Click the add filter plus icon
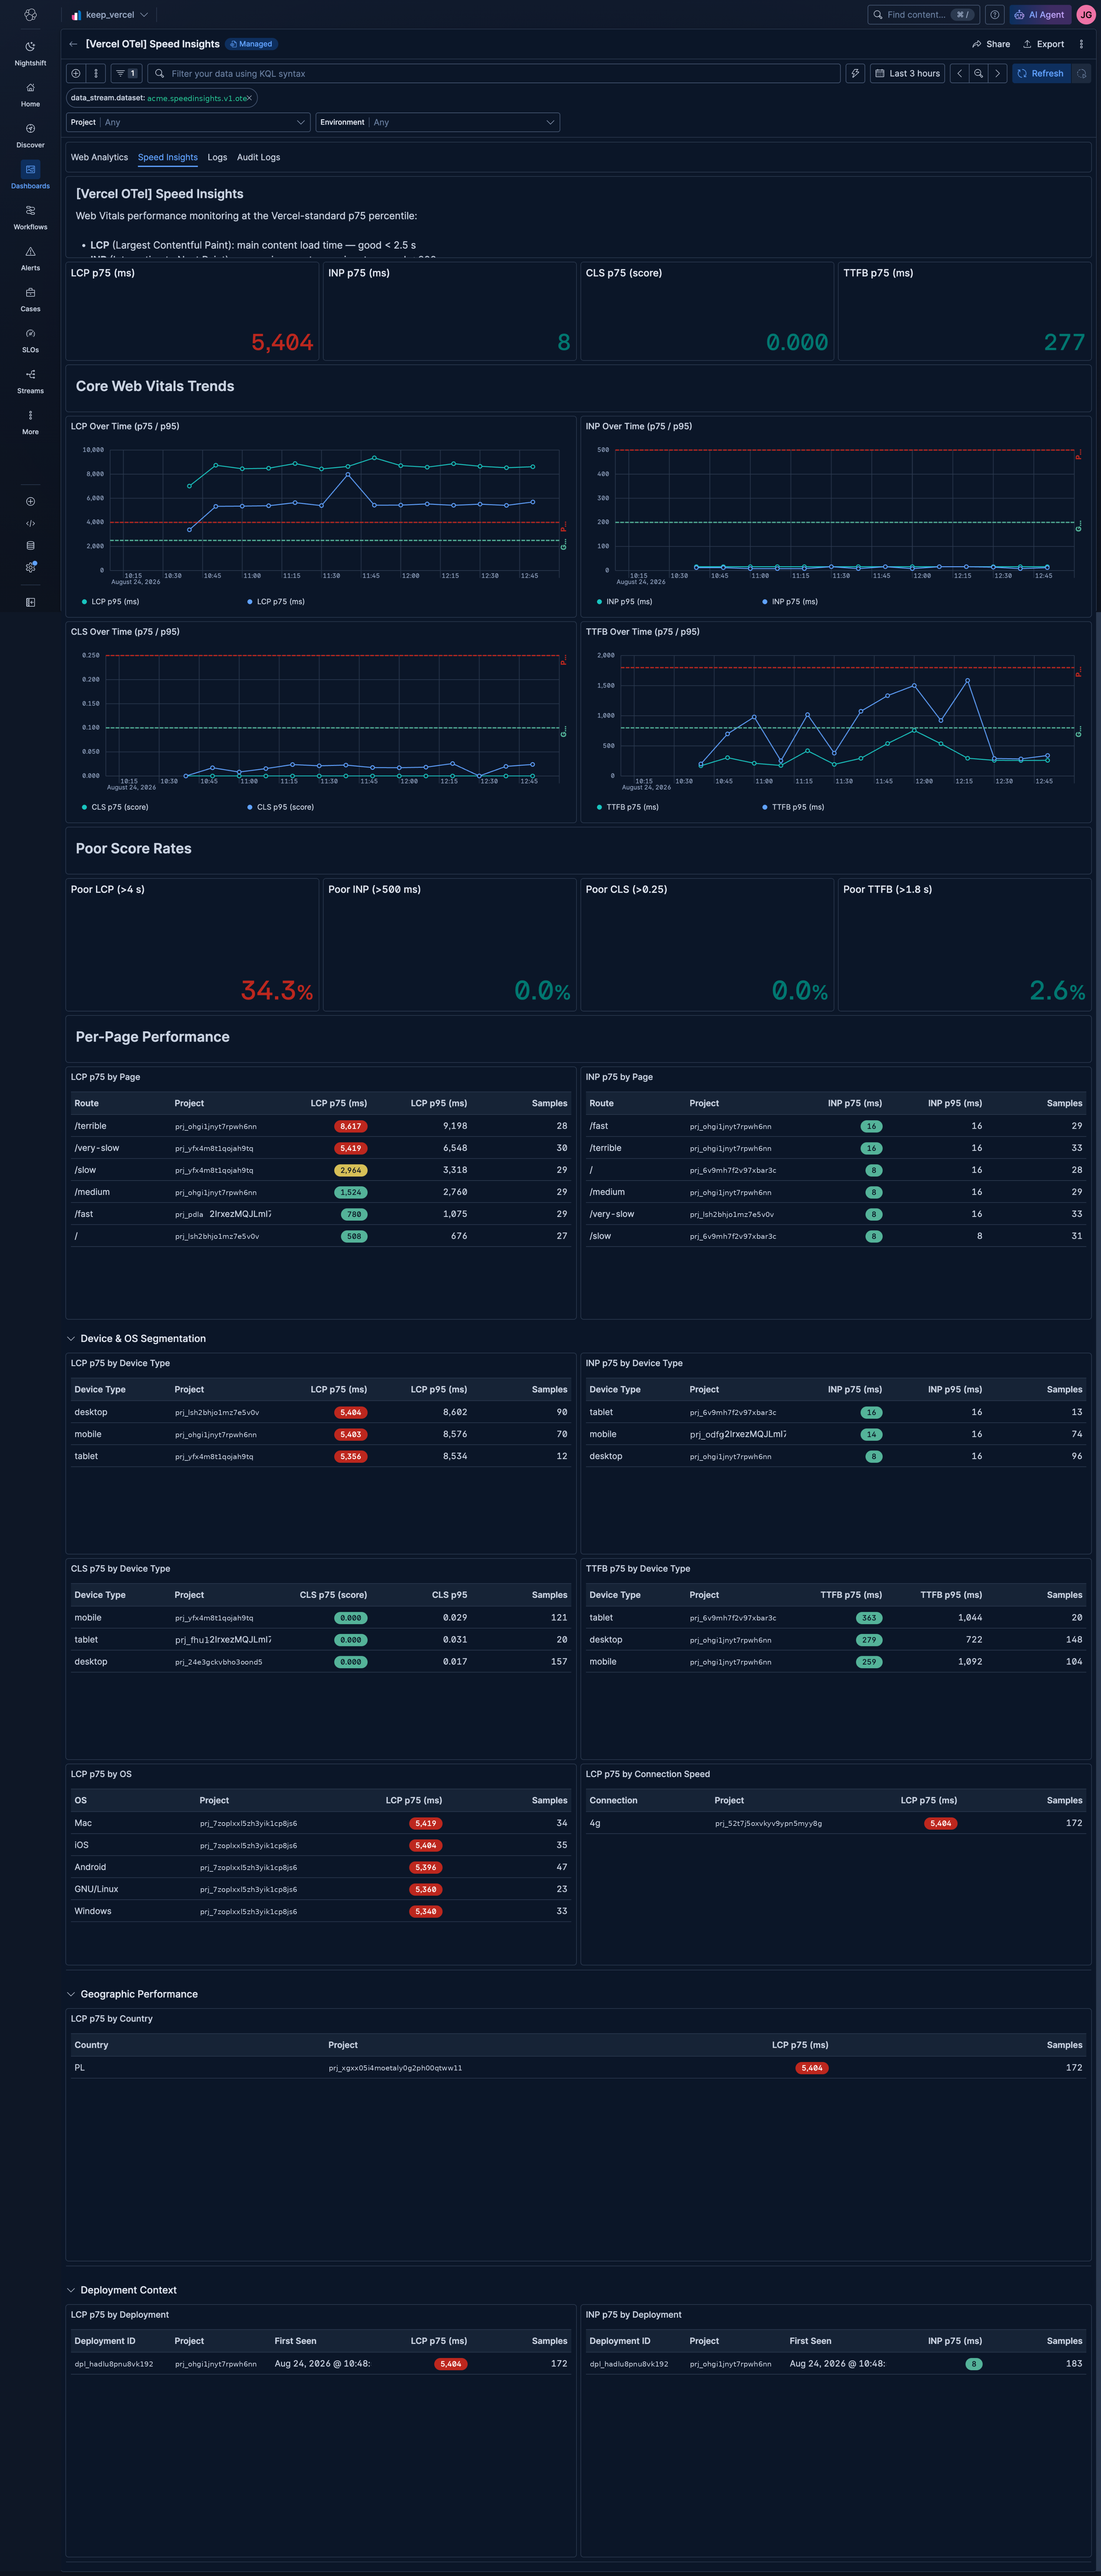 tap(76, 73)
